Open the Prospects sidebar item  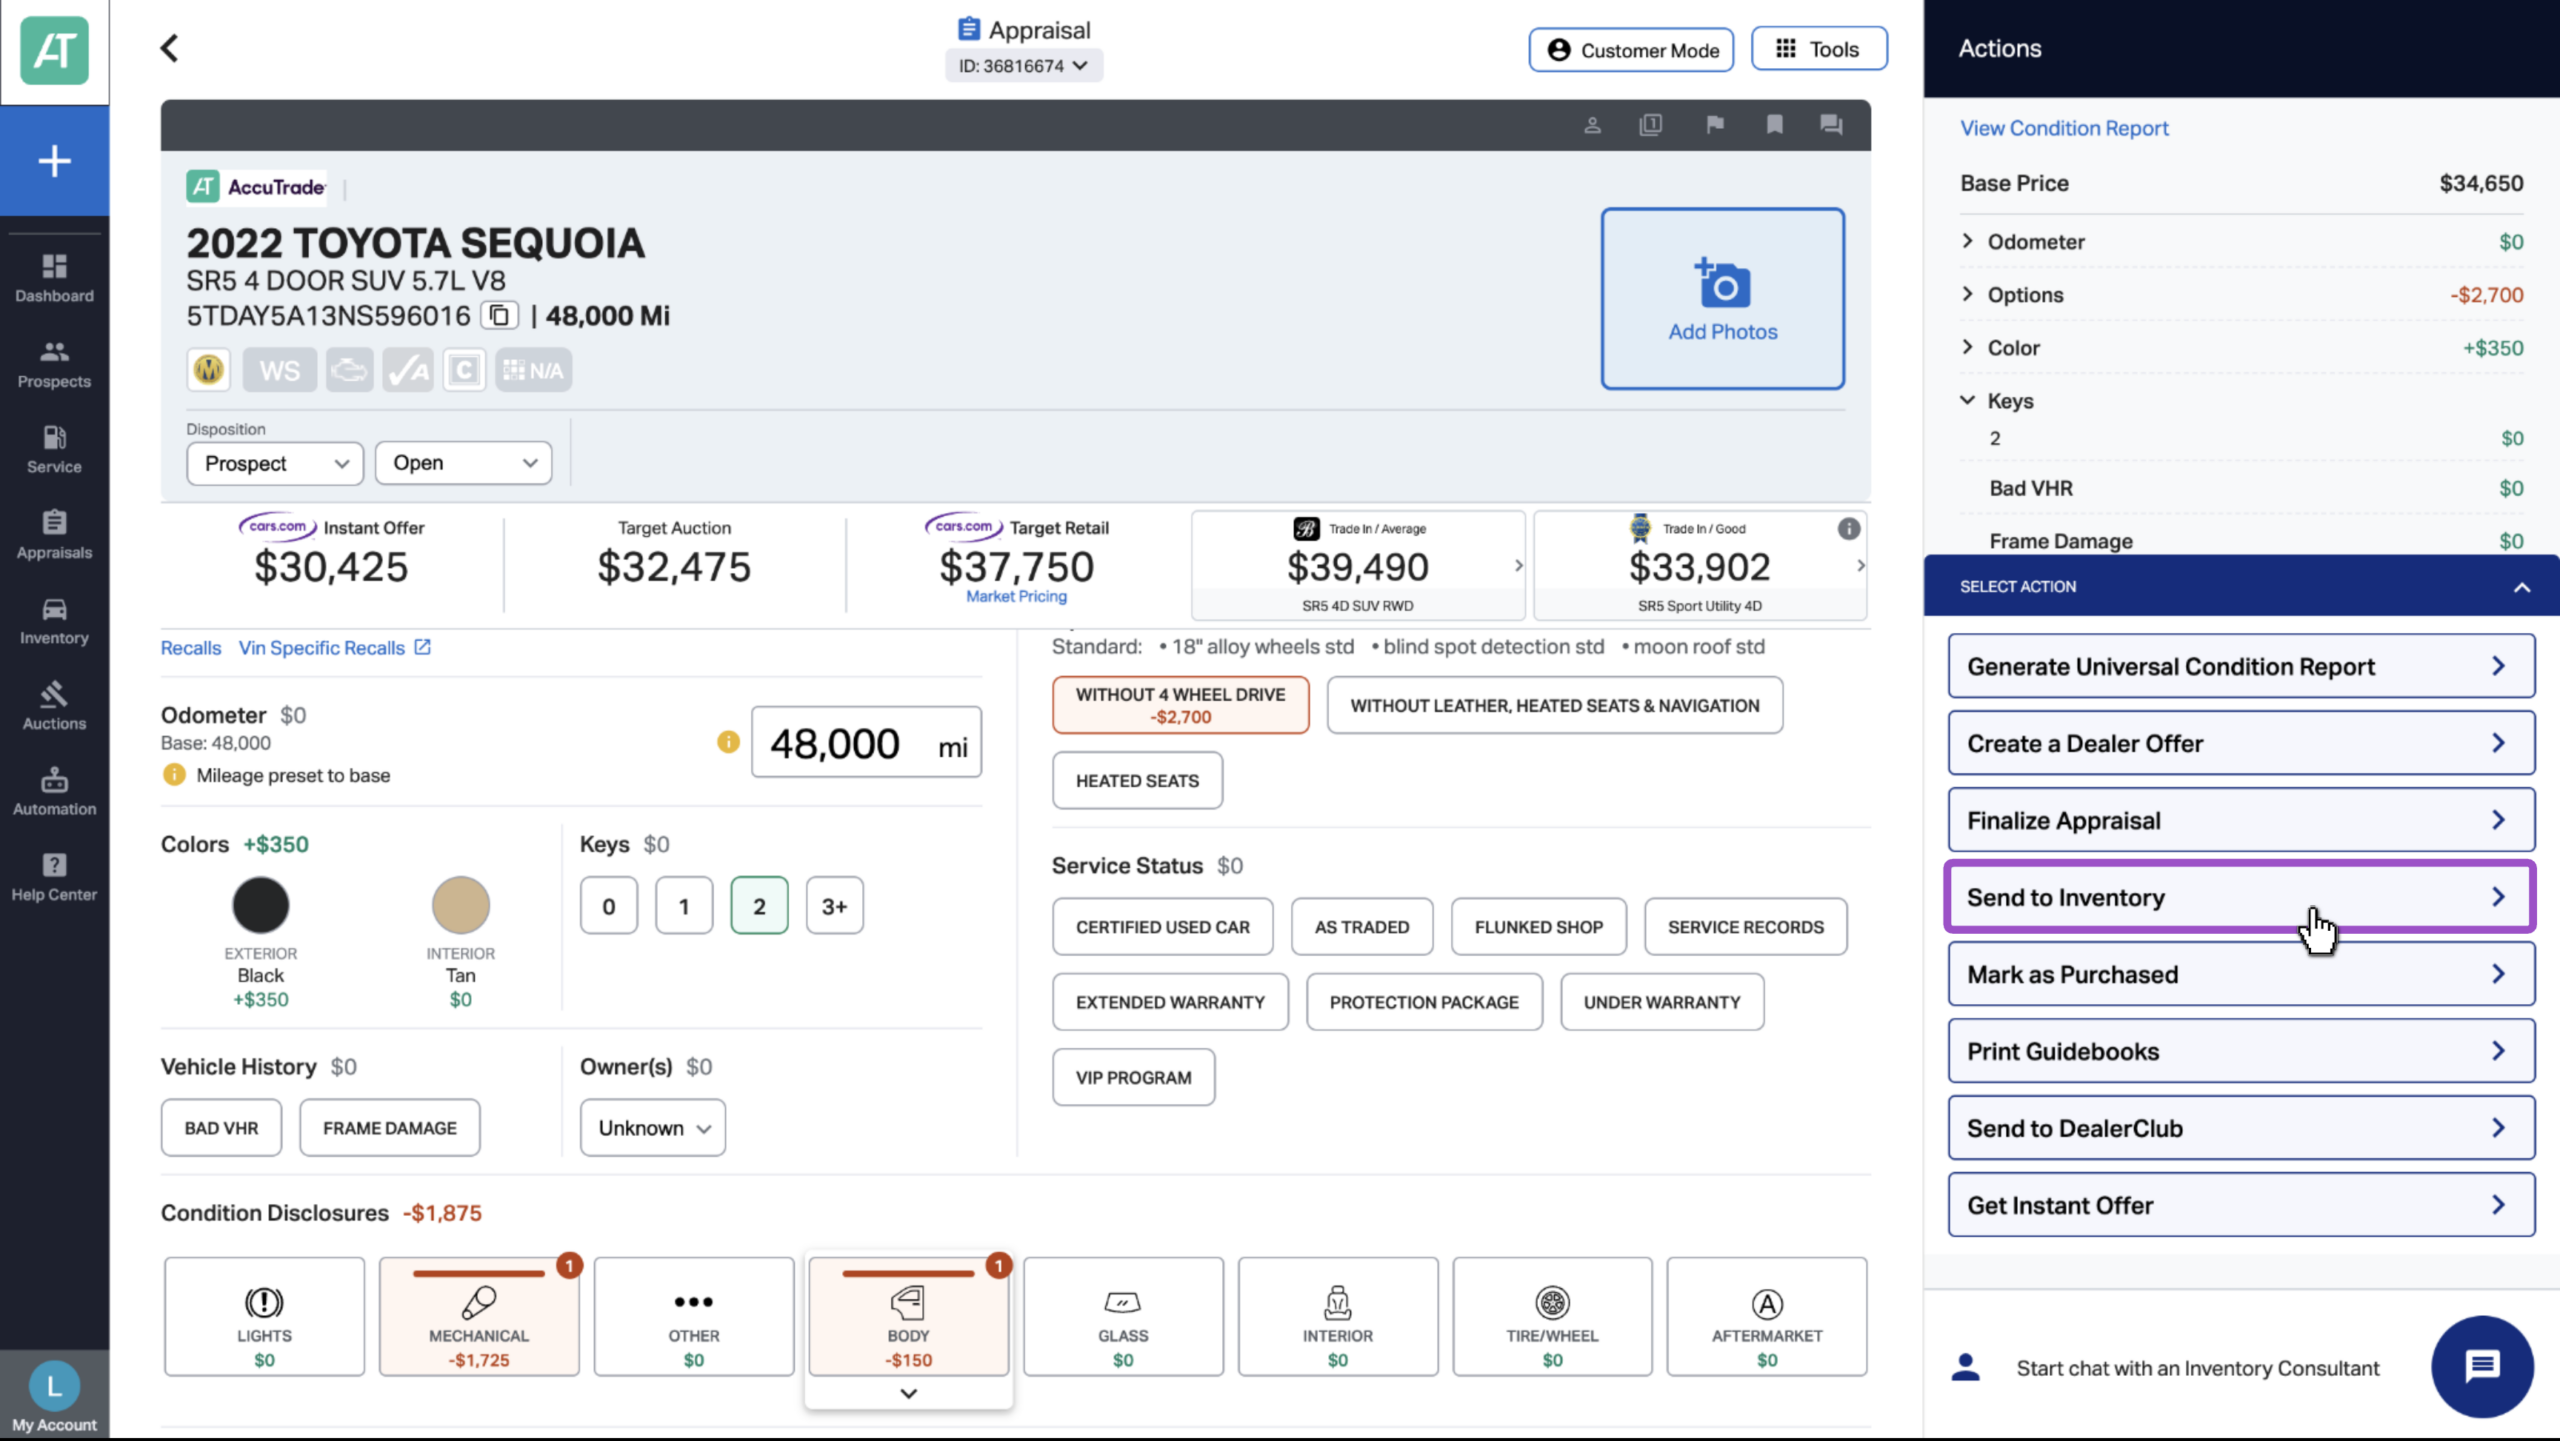pos(54,364)
